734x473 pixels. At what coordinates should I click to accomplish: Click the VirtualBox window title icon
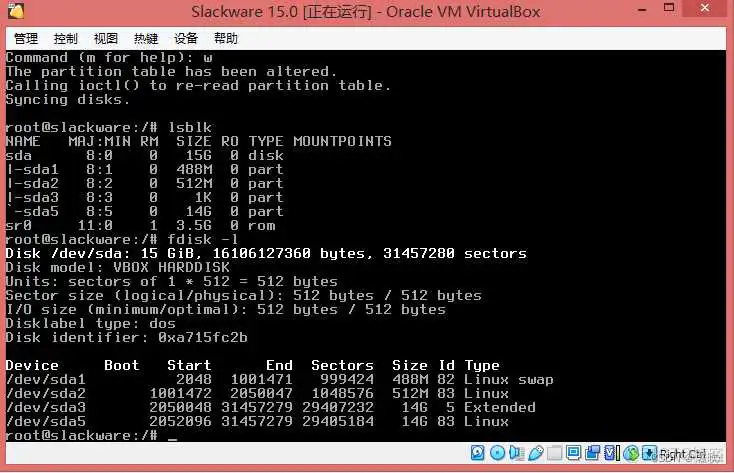point(16,11)
